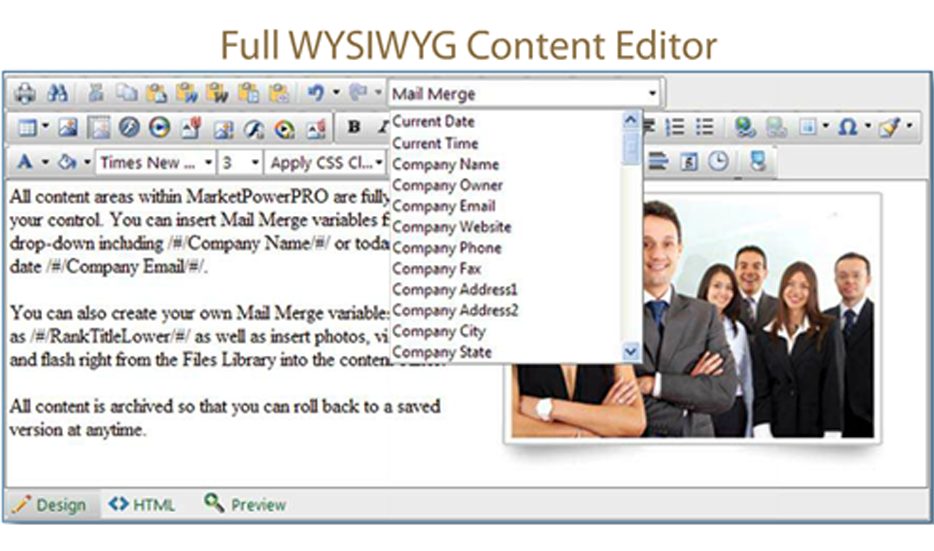Open the background color dropdown arrow
934x551 pixels.
(87, 161)
